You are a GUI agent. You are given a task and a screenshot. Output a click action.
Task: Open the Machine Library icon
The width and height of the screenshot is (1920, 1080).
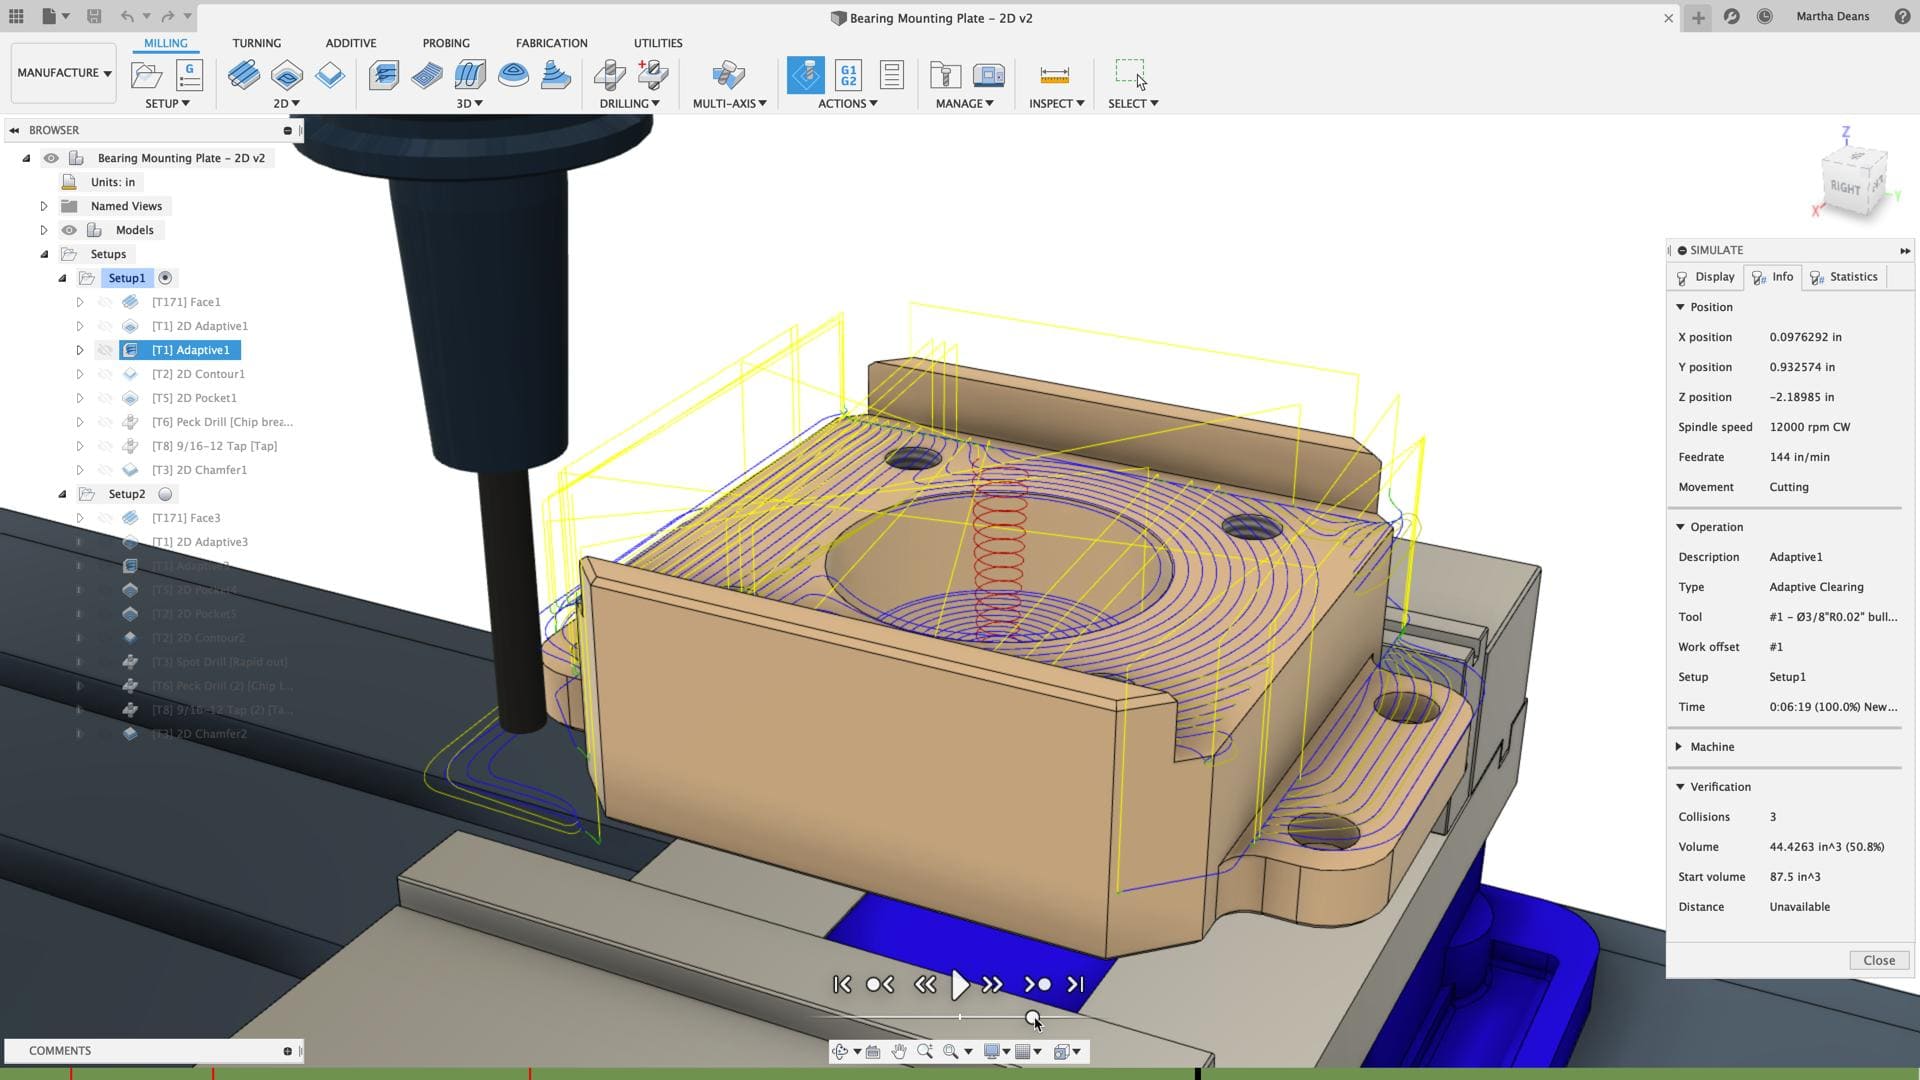click(x=988, y=76)
